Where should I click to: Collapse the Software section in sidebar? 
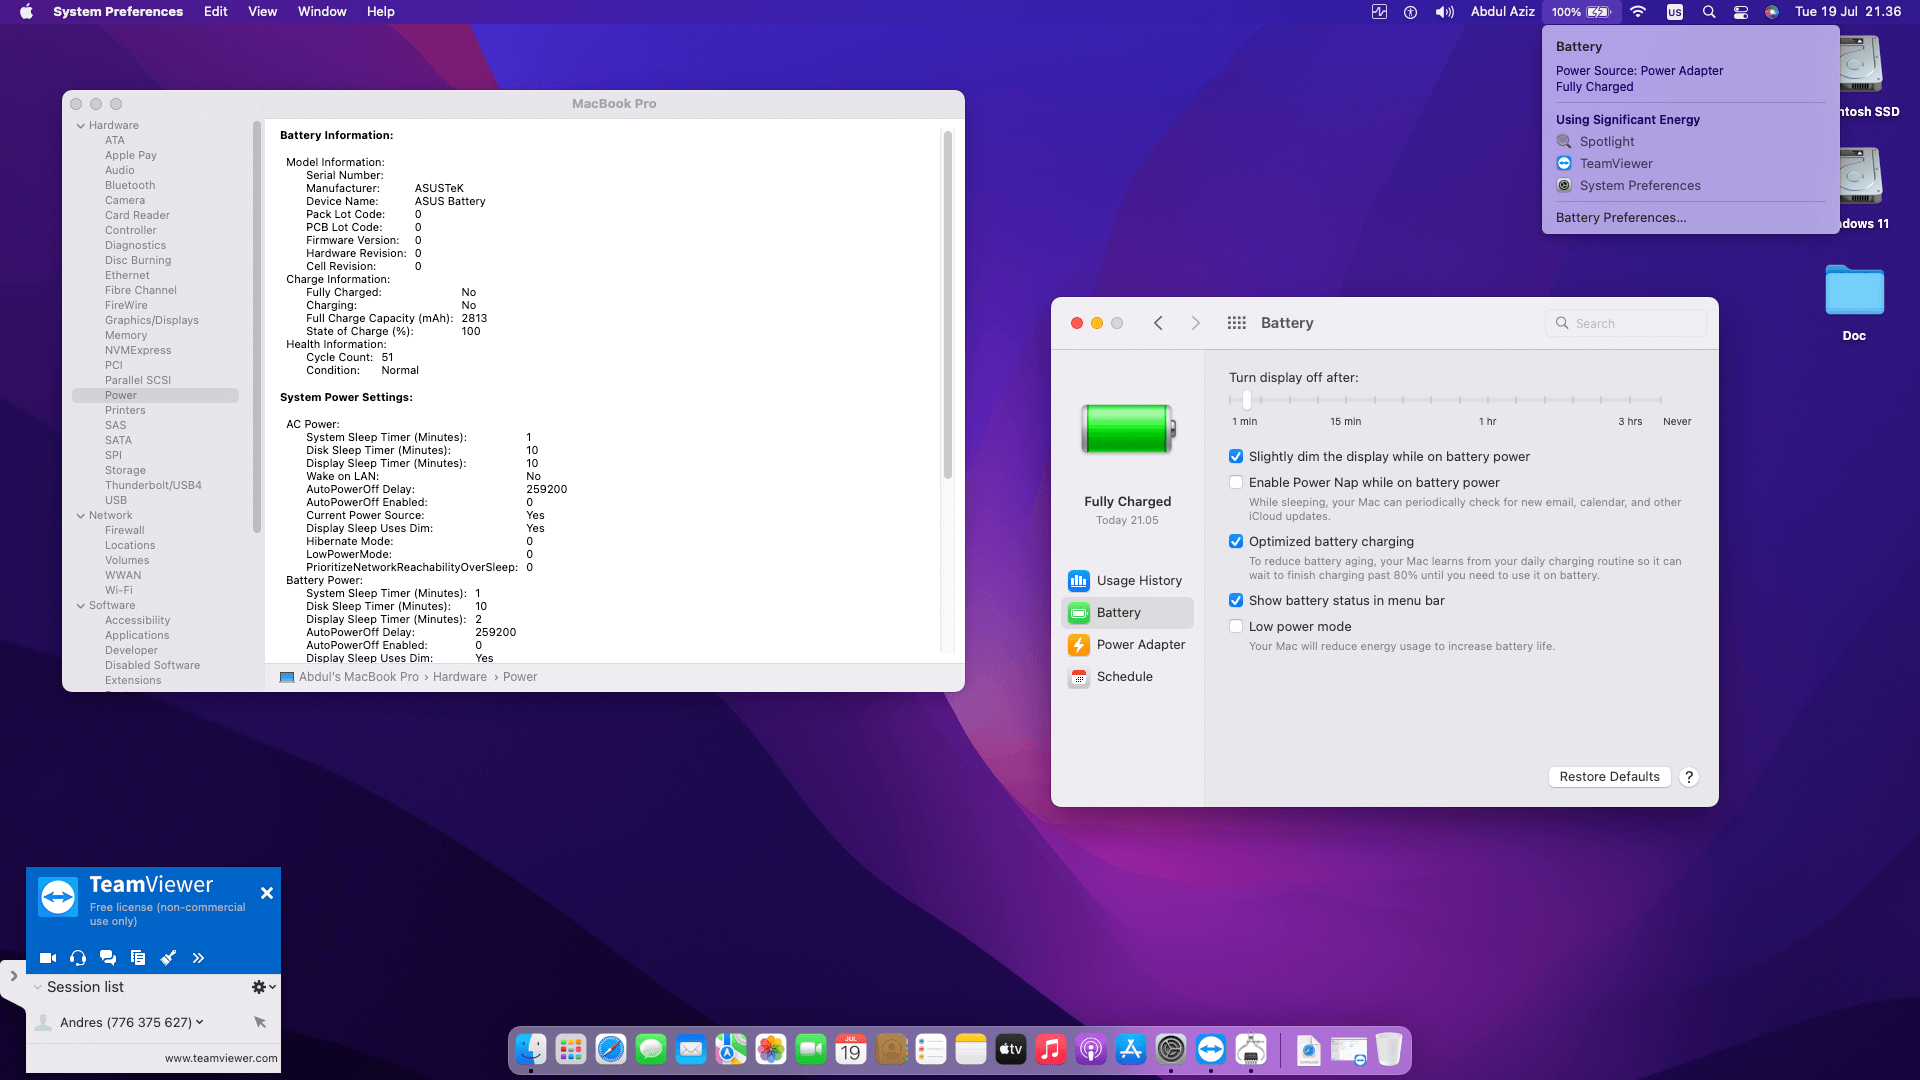coord(81,606)
